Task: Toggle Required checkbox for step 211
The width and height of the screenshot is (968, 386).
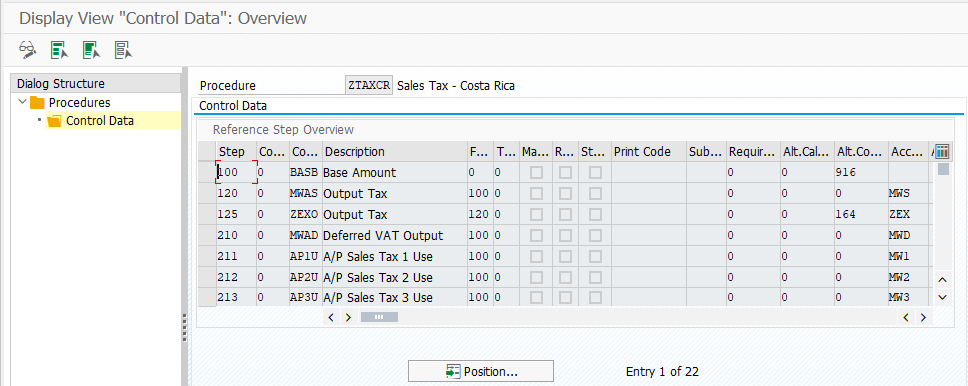Action: (565, 256)
